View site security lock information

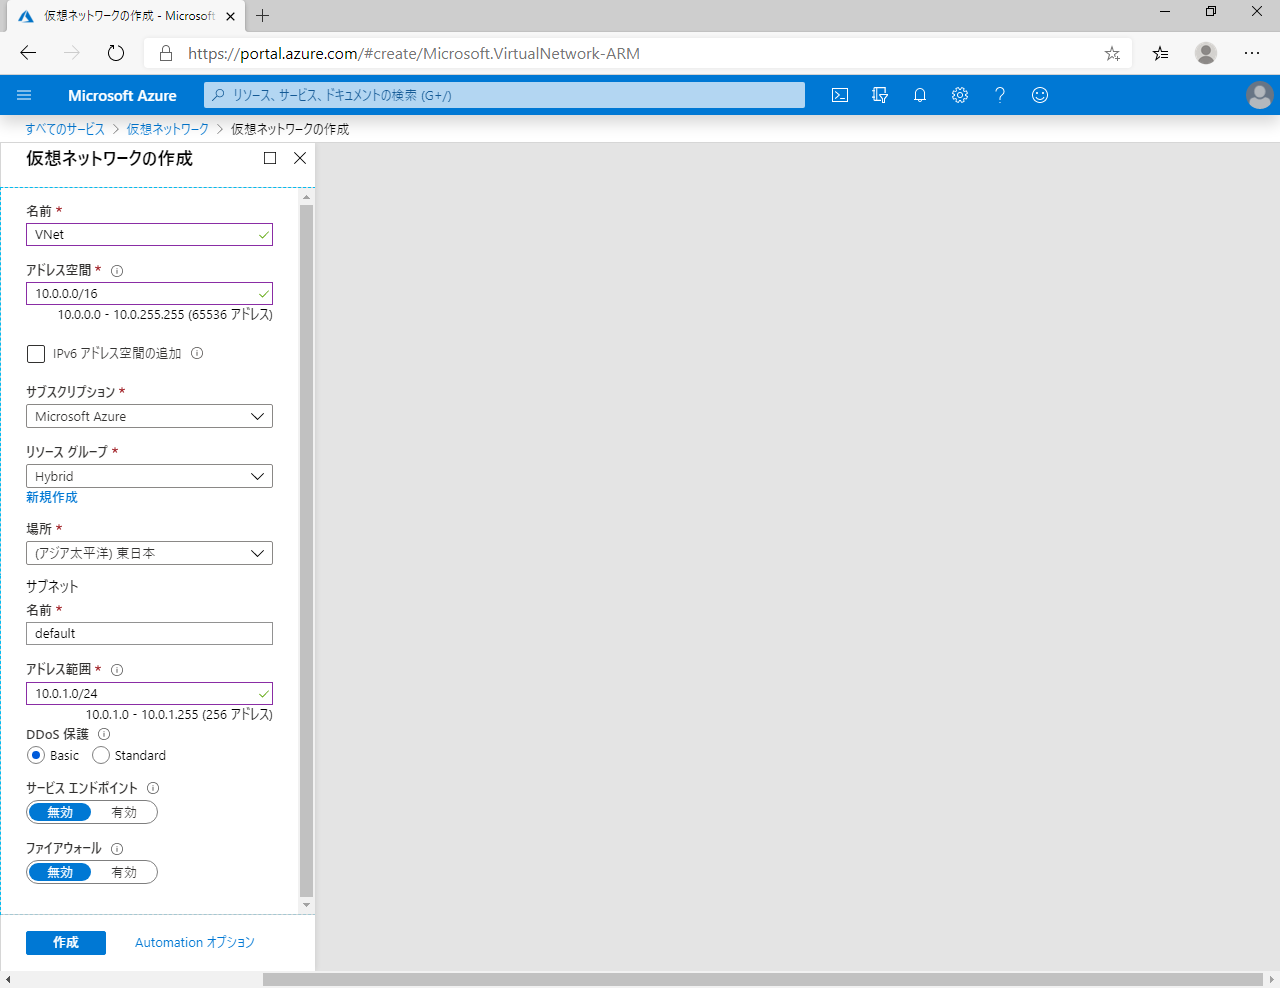tap(166, 53)
